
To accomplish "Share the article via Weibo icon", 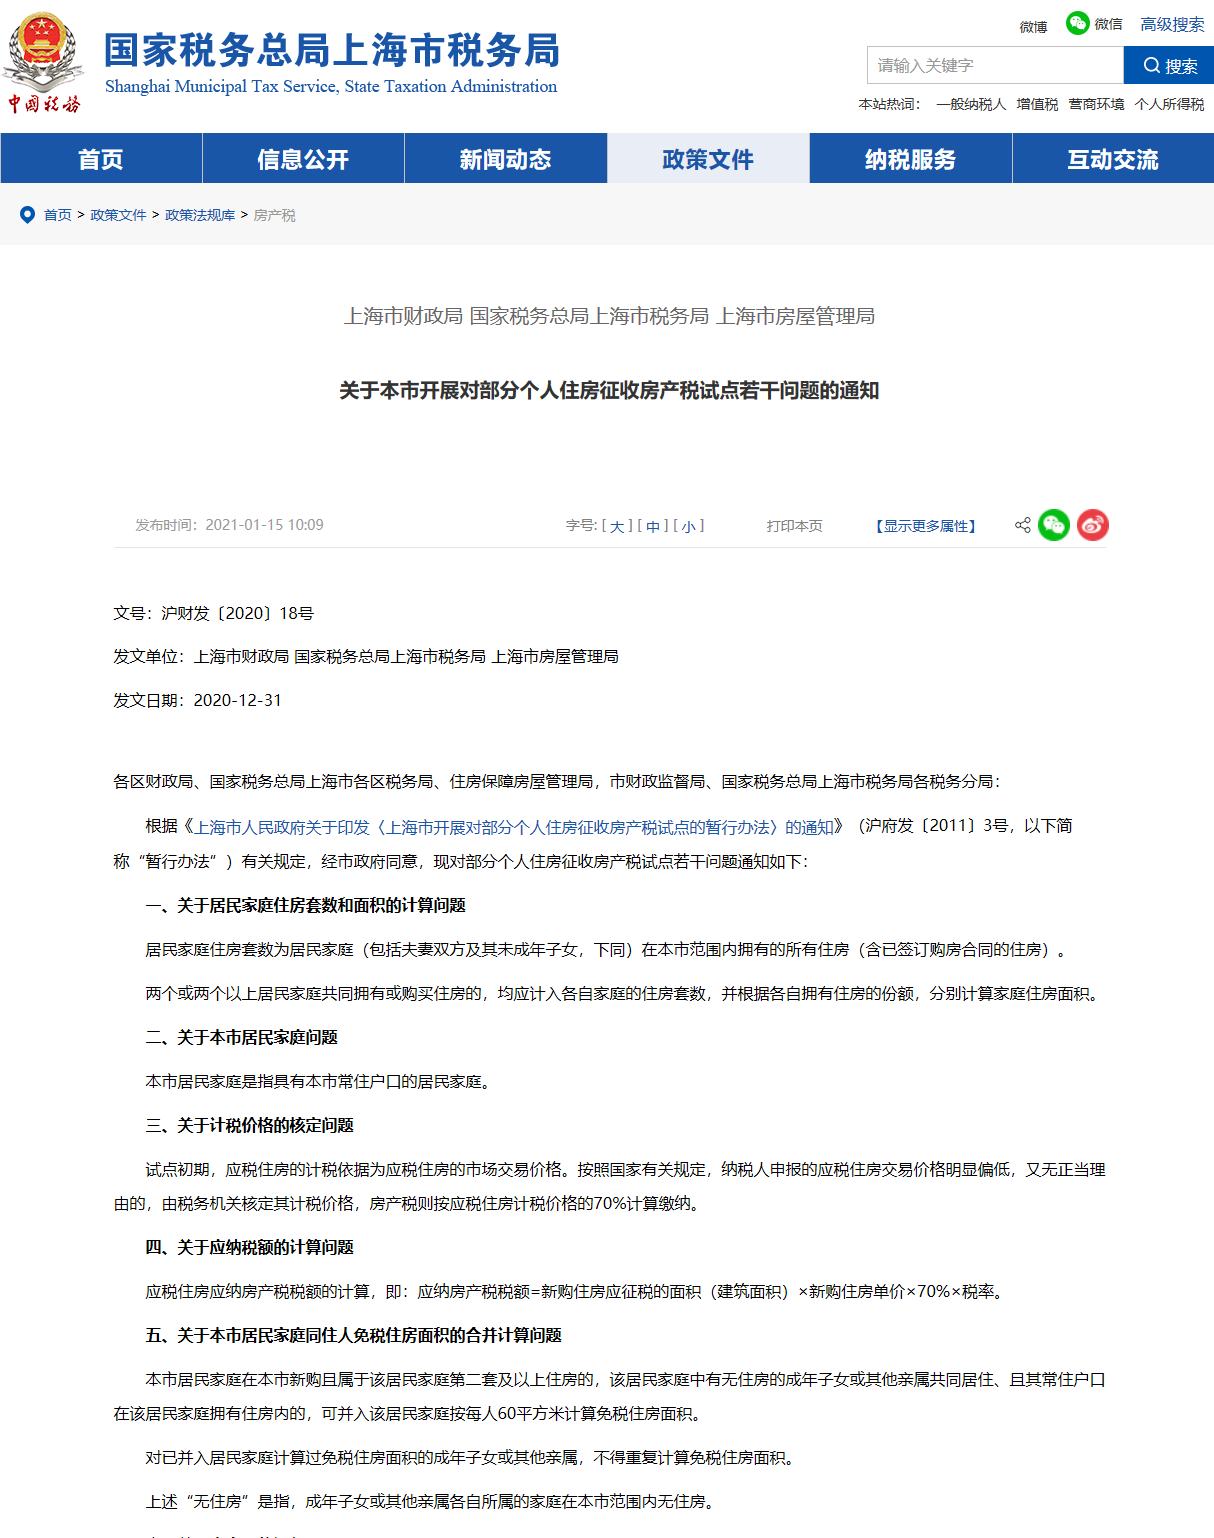I will pos(1093,525).
